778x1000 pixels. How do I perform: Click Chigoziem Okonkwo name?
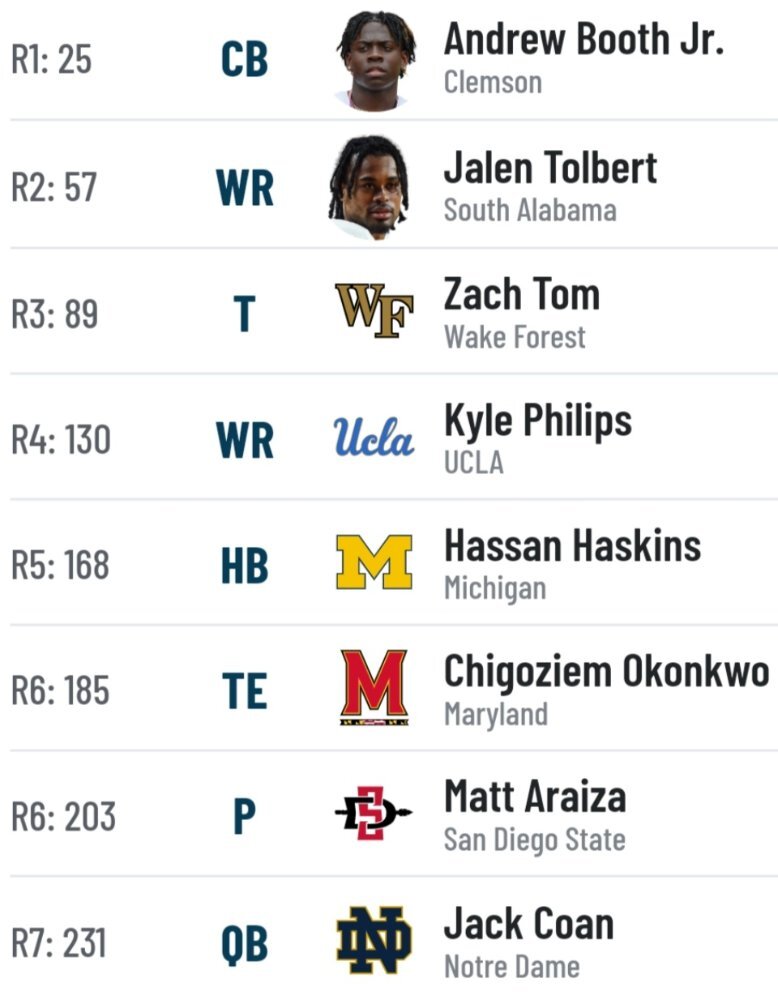pyautogui.click(x=606, y=673)
